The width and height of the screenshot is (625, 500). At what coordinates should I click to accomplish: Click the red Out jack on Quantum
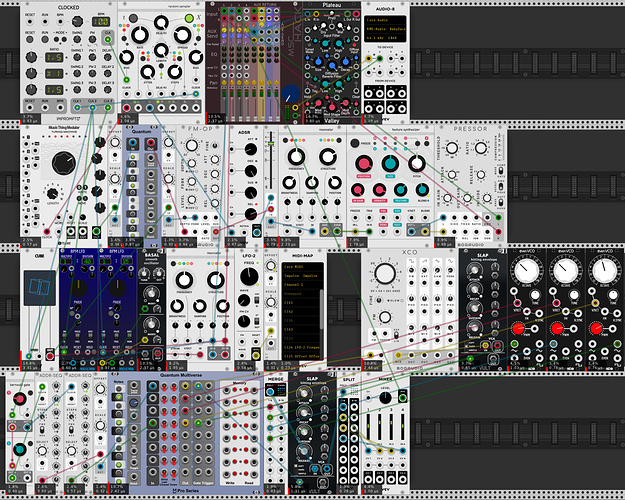point(151,143)
